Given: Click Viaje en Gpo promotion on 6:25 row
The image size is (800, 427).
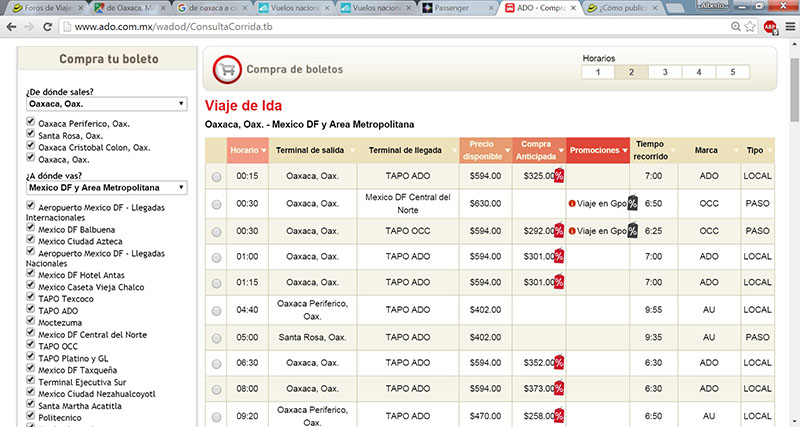Looking at the screenshot, I should tap(602, 231).
